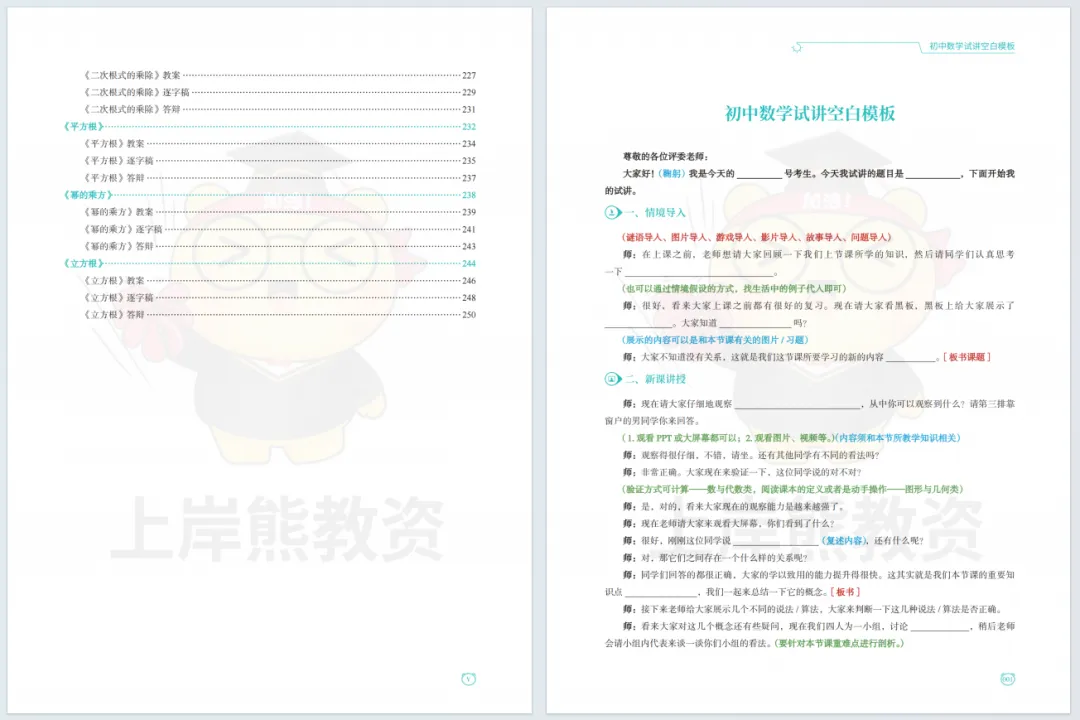Click the green note 也可以通过情境假设的方式
This screenshot has width=1080, height=720.
pyautogui.click(x=734, y=289)
